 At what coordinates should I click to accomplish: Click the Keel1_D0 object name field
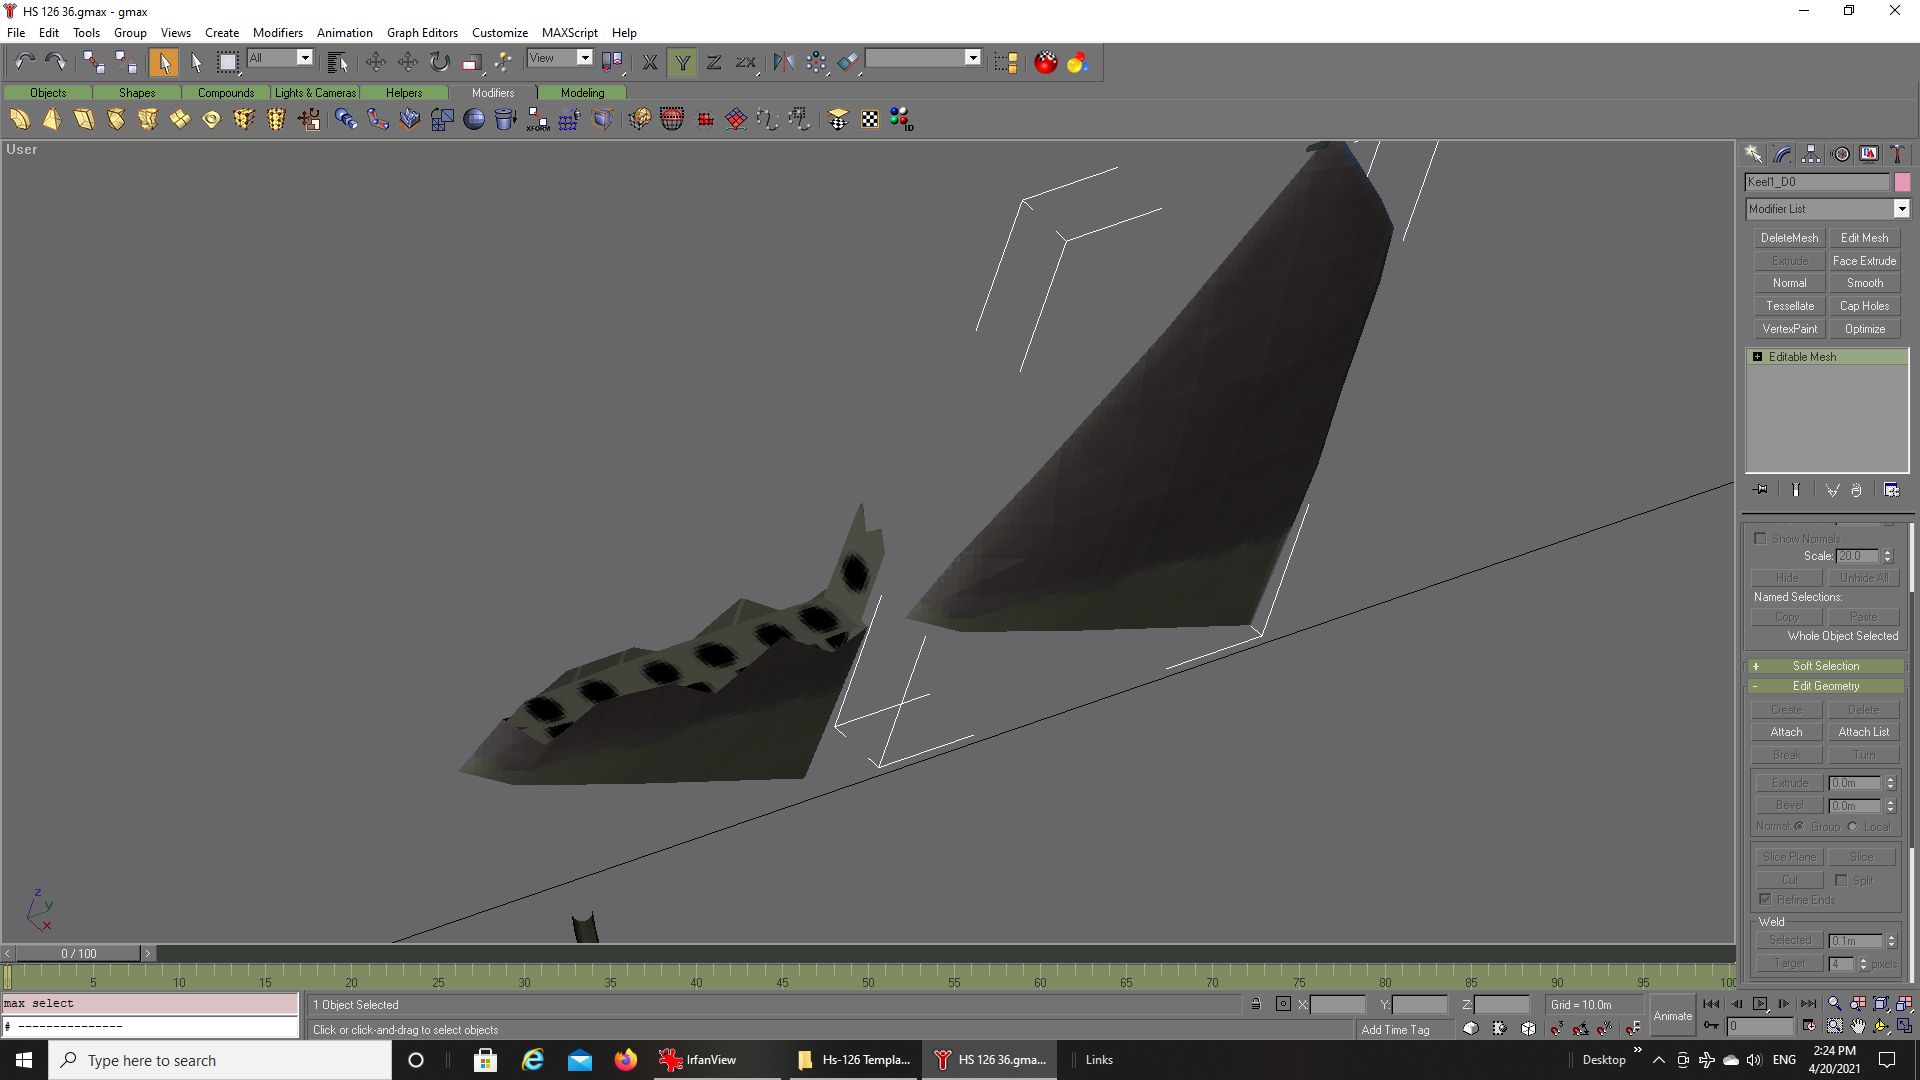(1816, 182)
